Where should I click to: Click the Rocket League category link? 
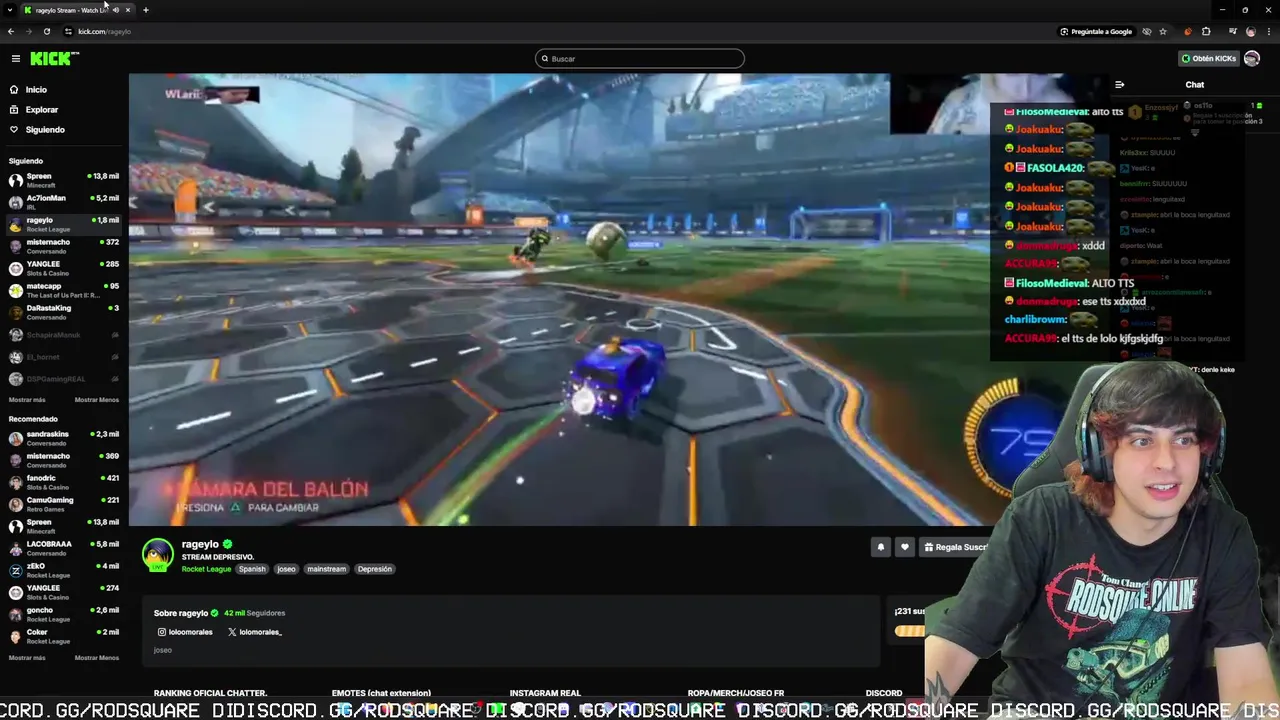point(206,569)
